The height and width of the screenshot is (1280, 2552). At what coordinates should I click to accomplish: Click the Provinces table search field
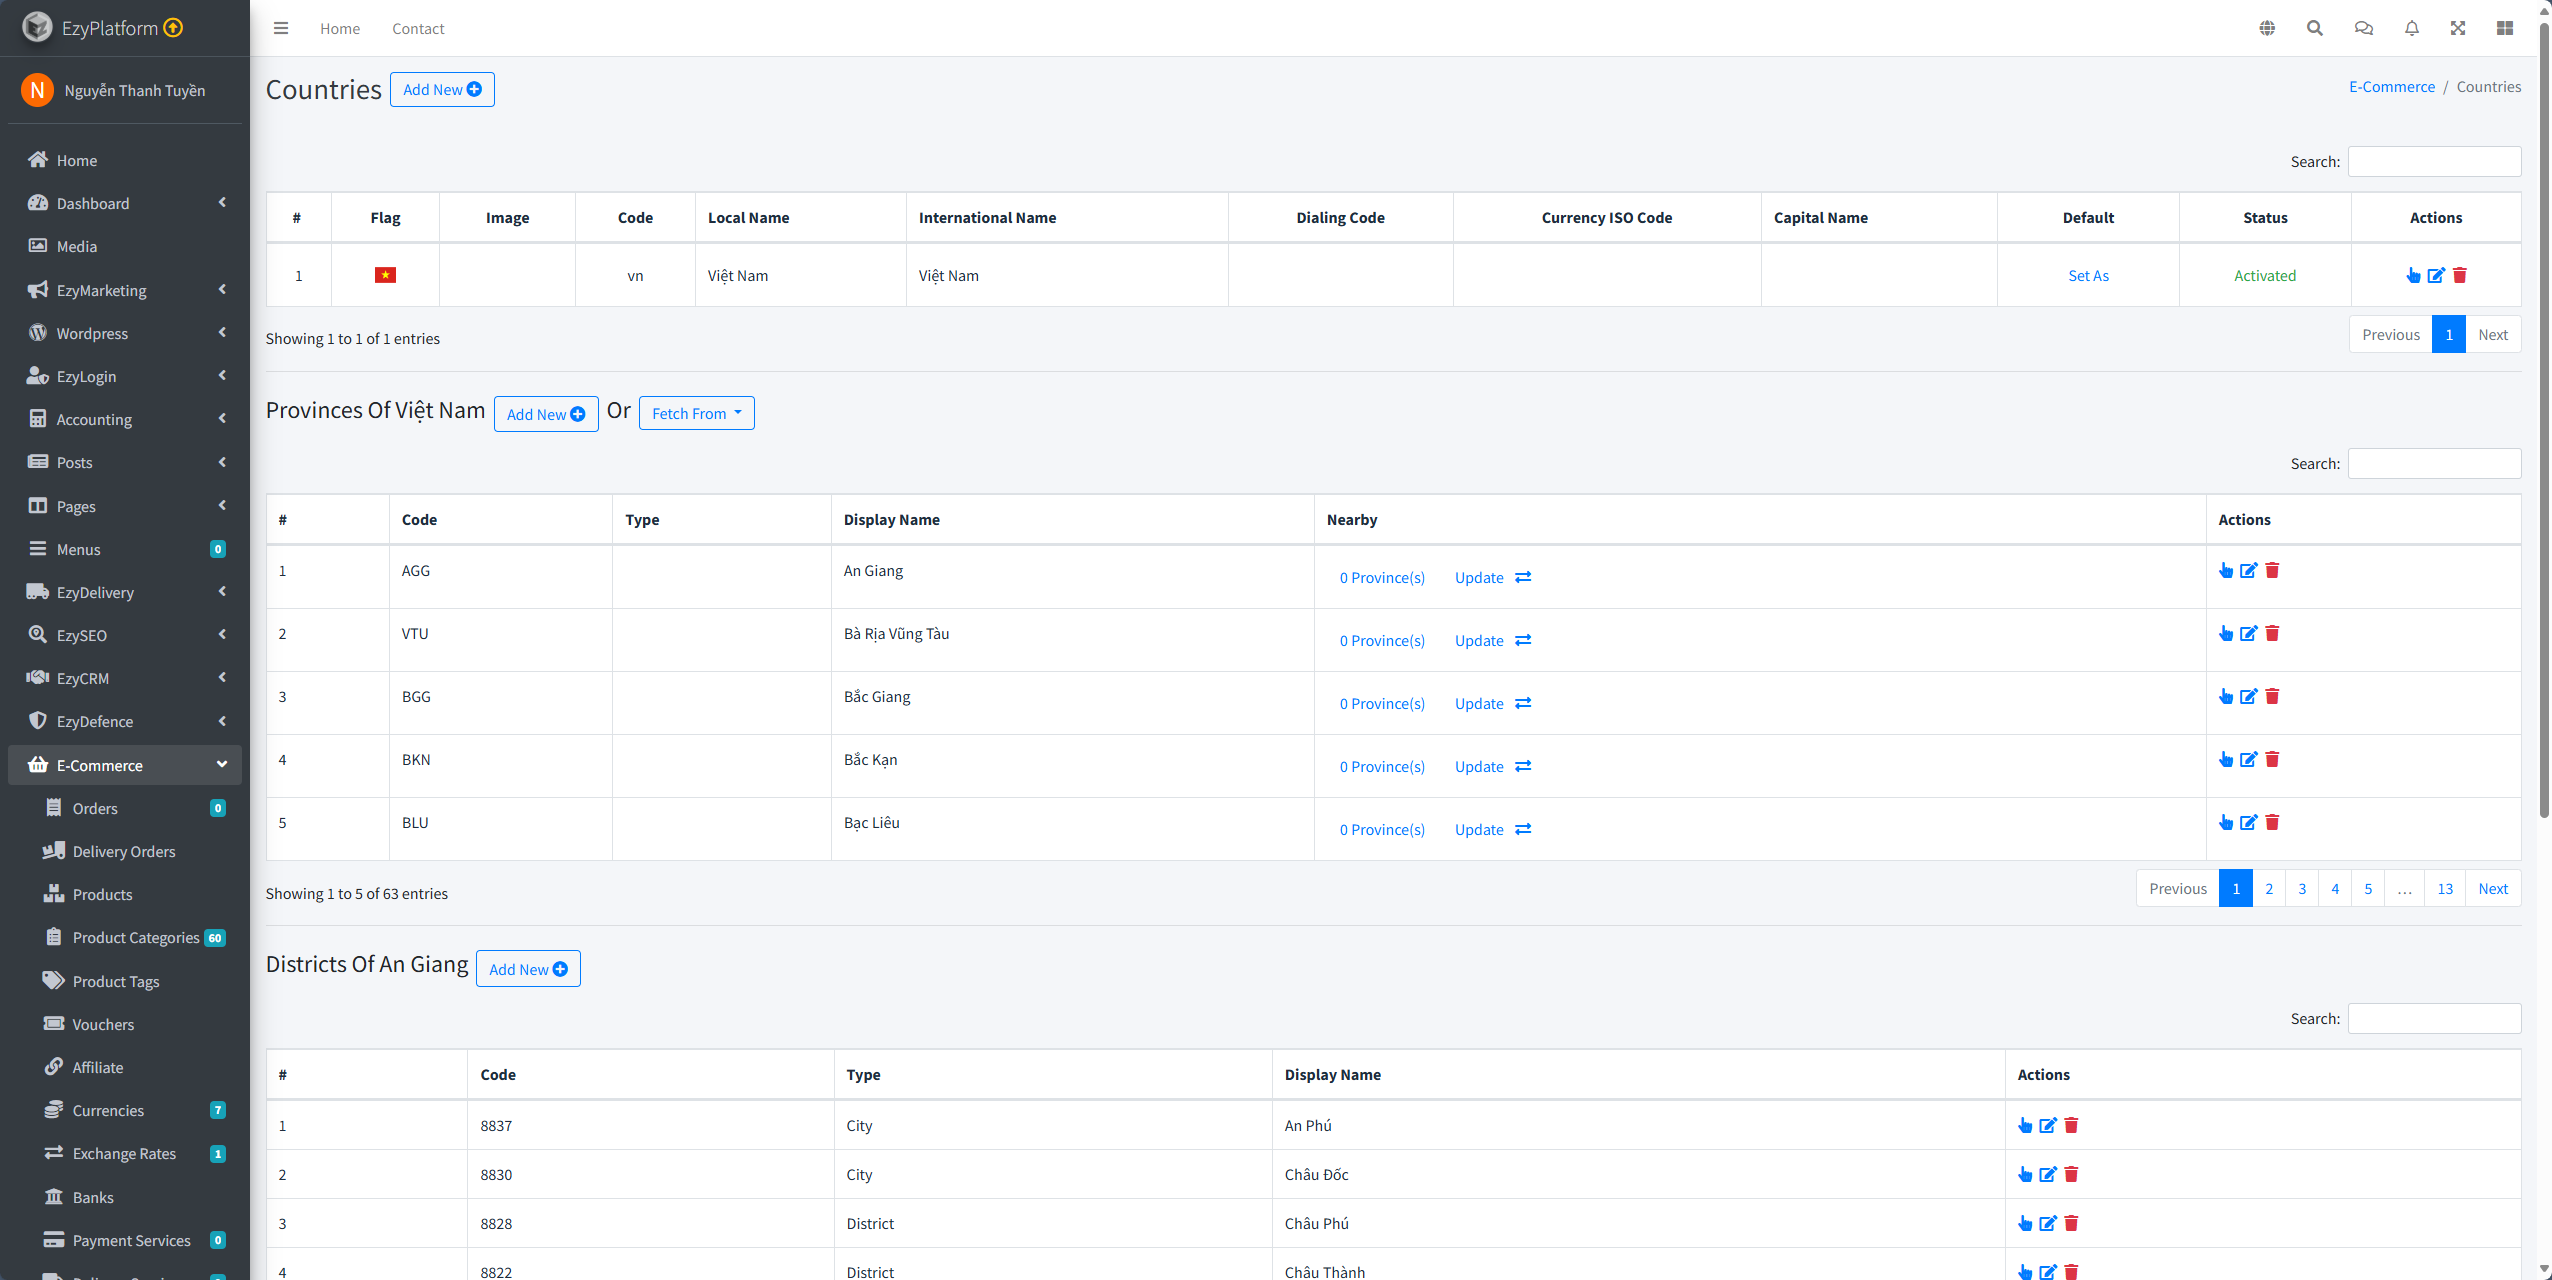click(x=2433, y=463)
